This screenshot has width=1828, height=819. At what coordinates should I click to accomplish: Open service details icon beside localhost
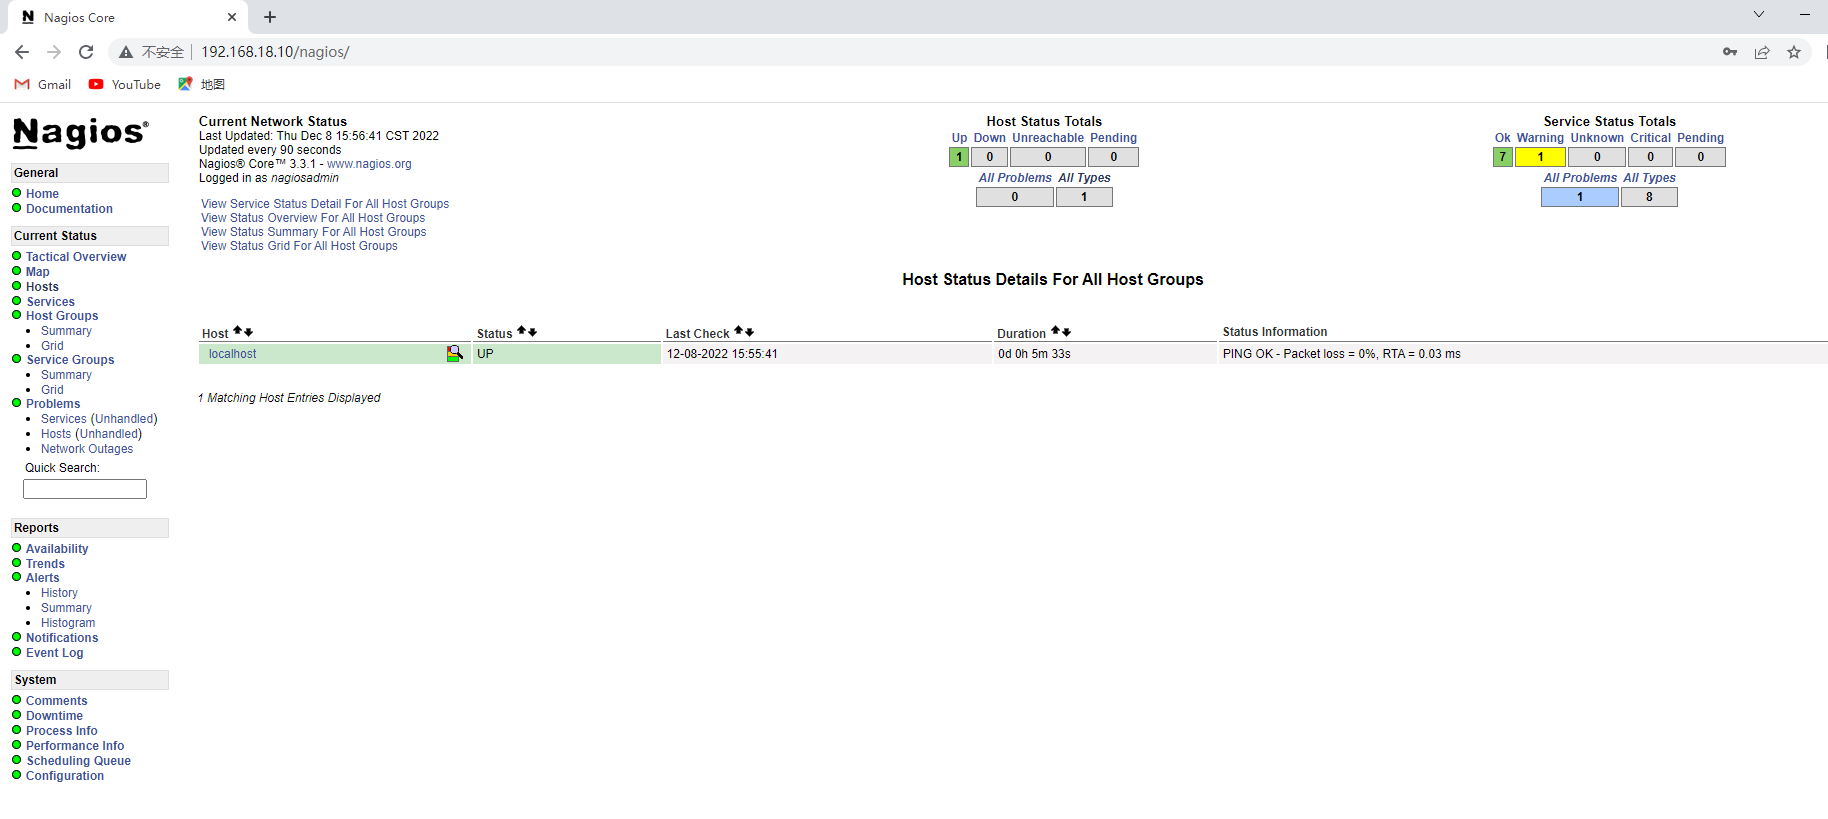tap(454, 353)
